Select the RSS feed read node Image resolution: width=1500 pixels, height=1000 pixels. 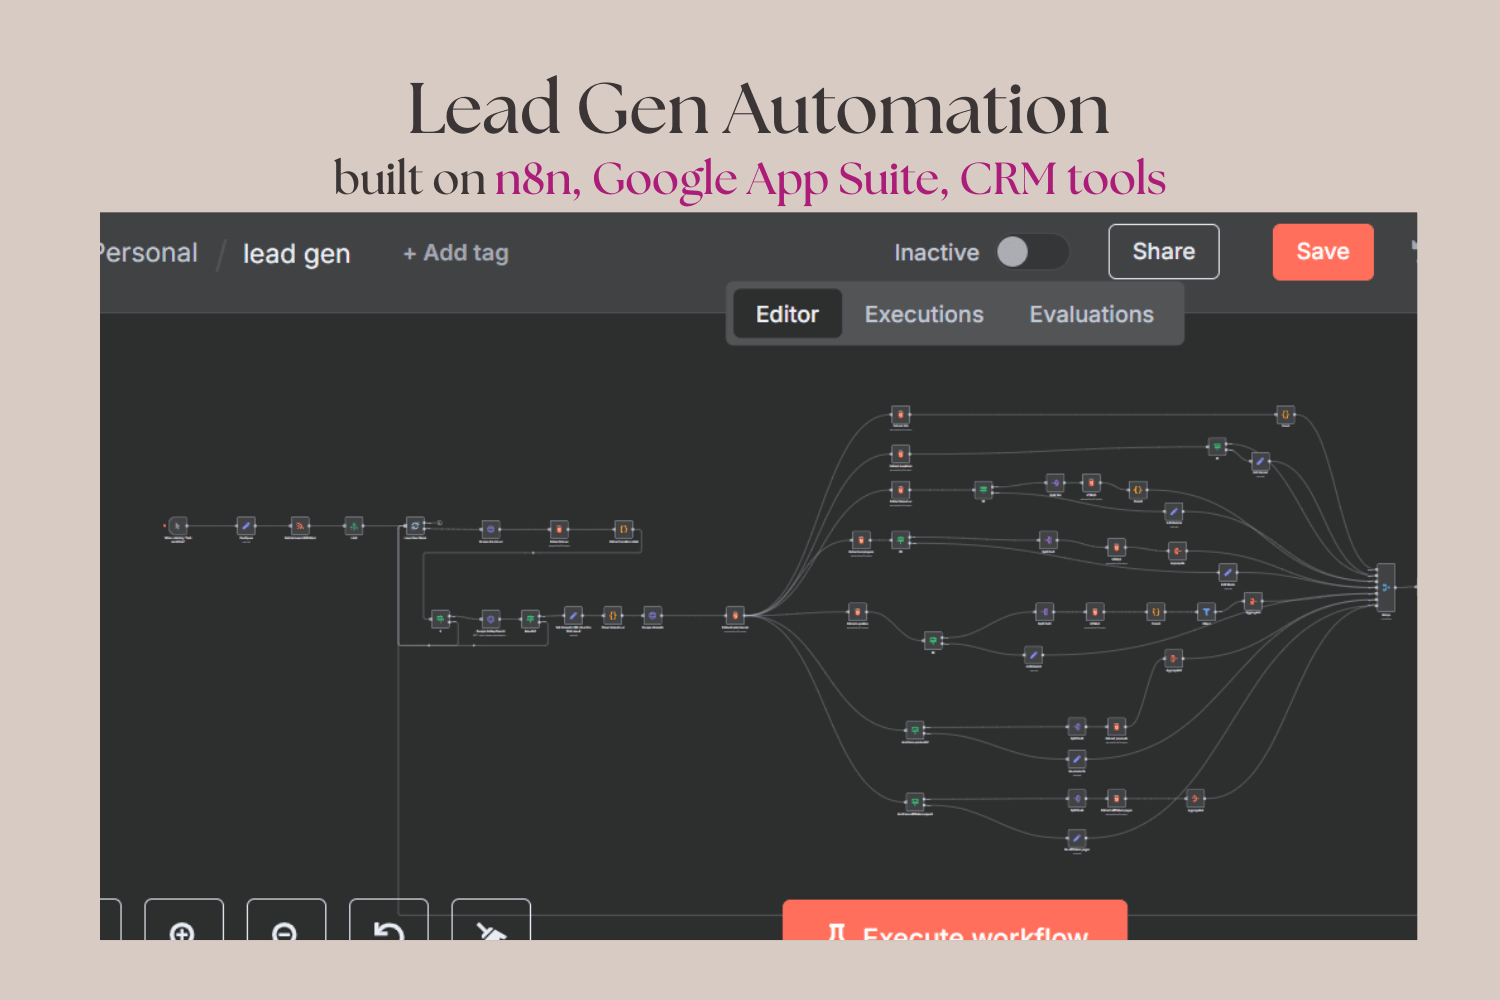click(300, 525)
